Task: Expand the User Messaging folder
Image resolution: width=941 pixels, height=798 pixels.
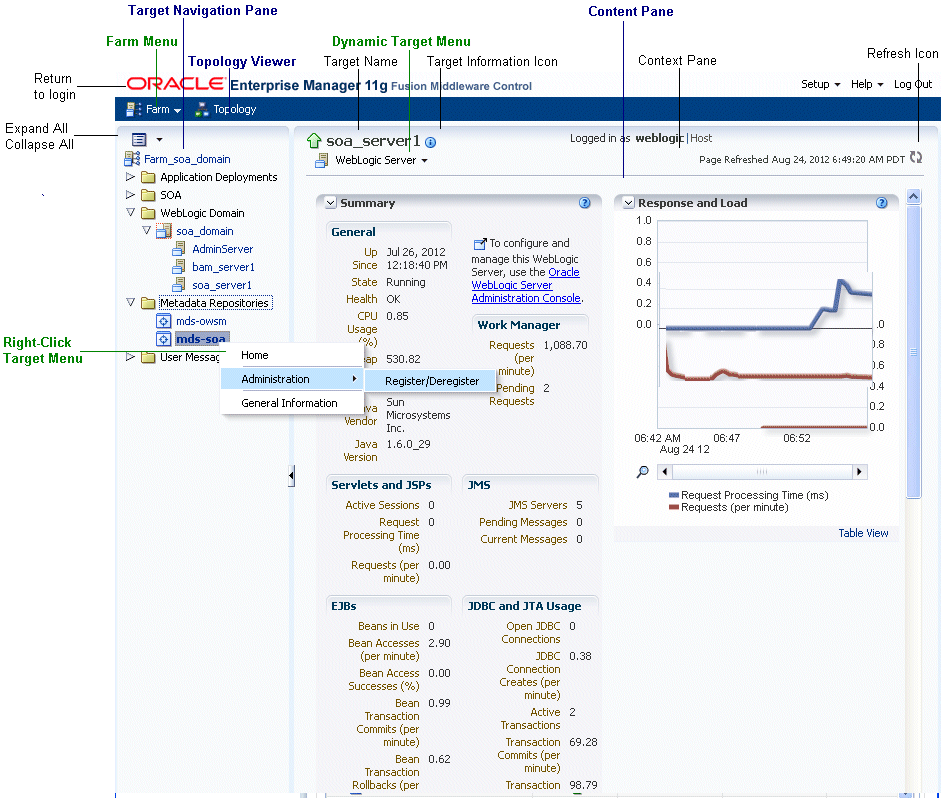Action: (x=130, y=357)
